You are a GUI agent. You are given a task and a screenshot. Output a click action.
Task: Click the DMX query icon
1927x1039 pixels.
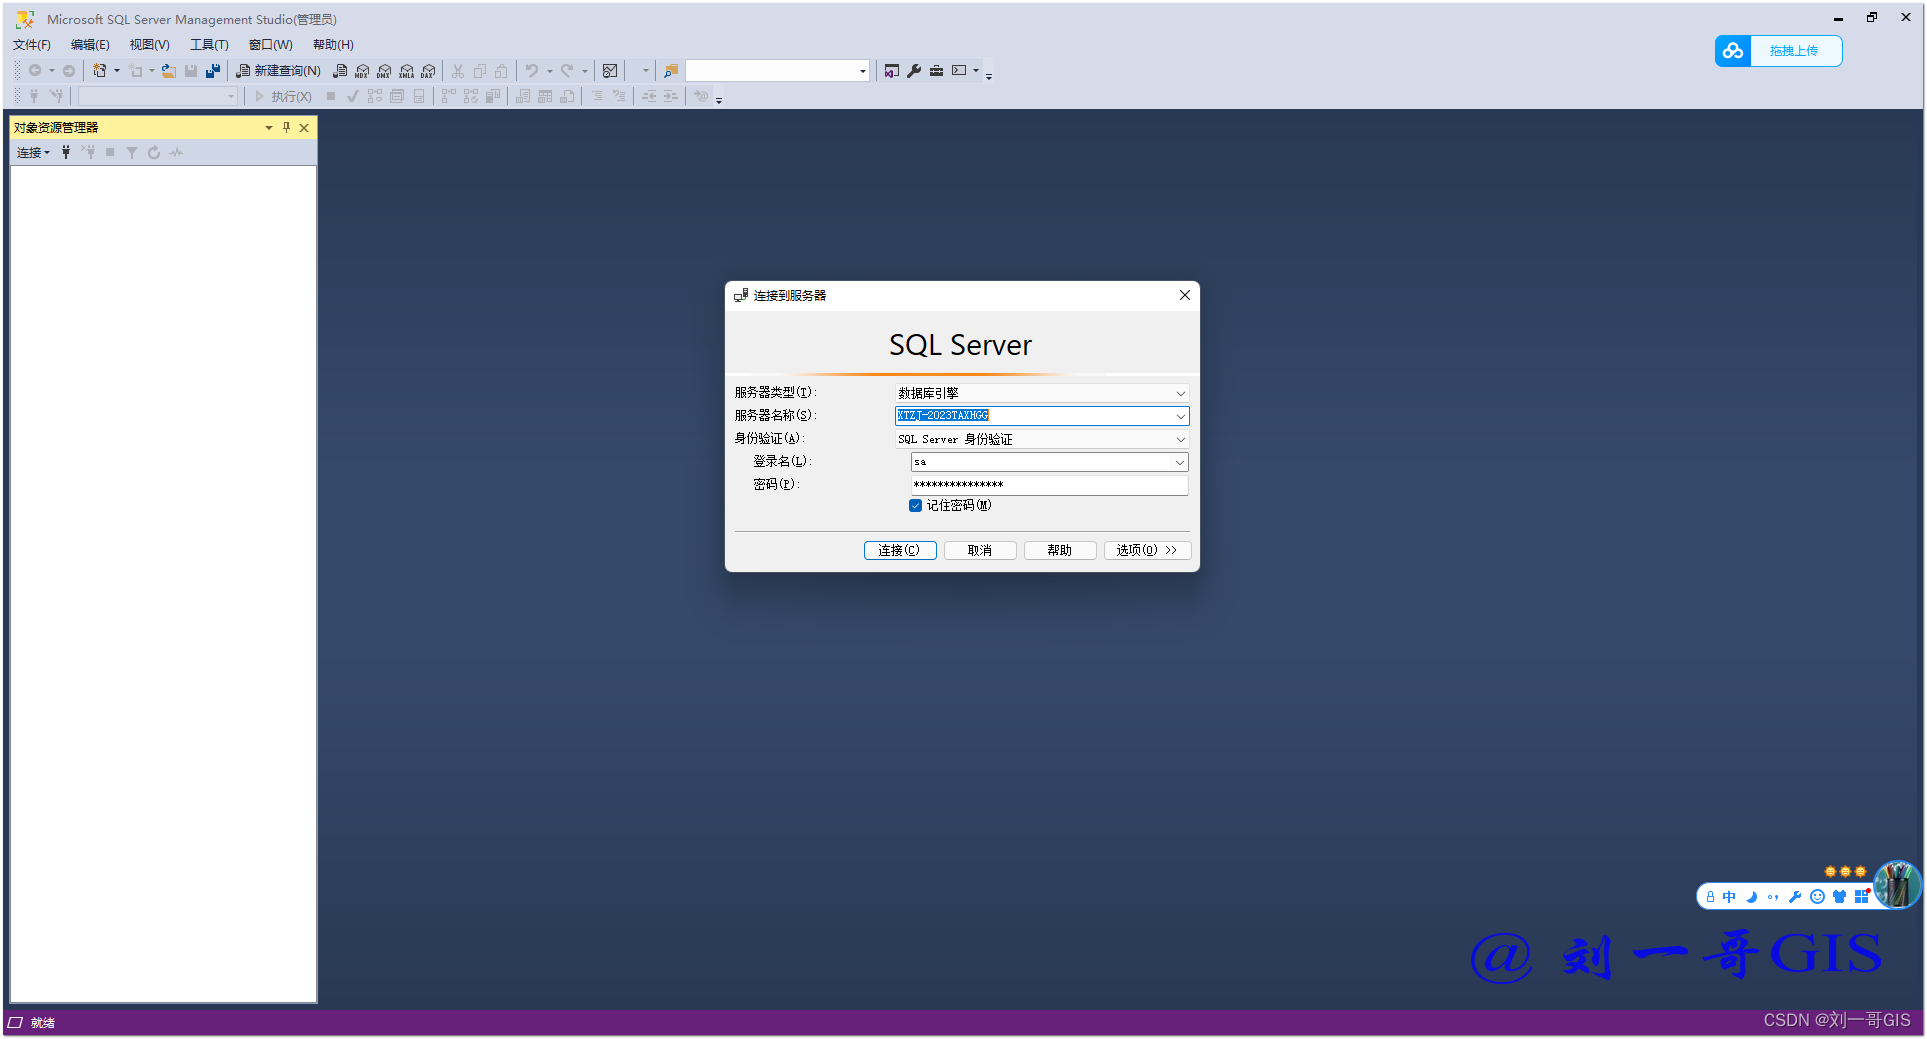coord(384,71)
